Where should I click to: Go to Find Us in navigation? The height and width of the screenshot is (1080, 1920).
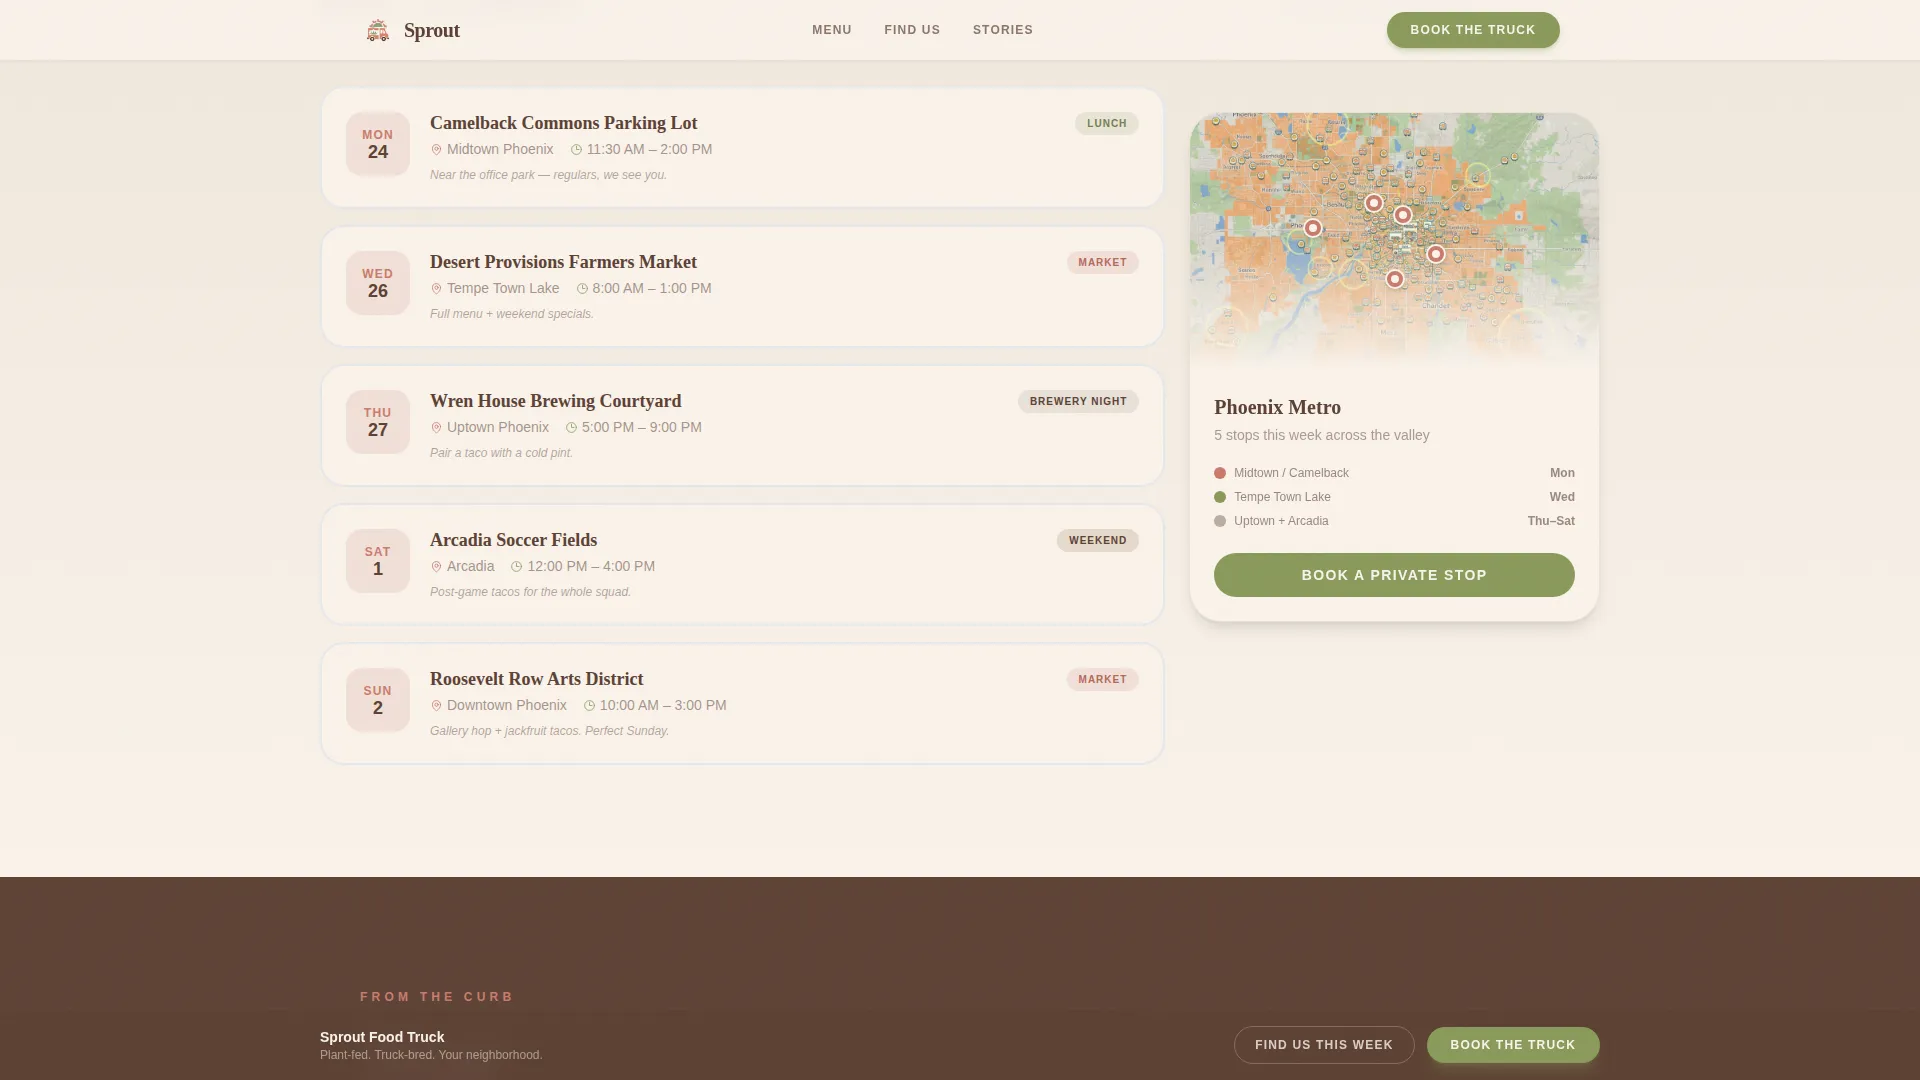(x=912, y=30)
